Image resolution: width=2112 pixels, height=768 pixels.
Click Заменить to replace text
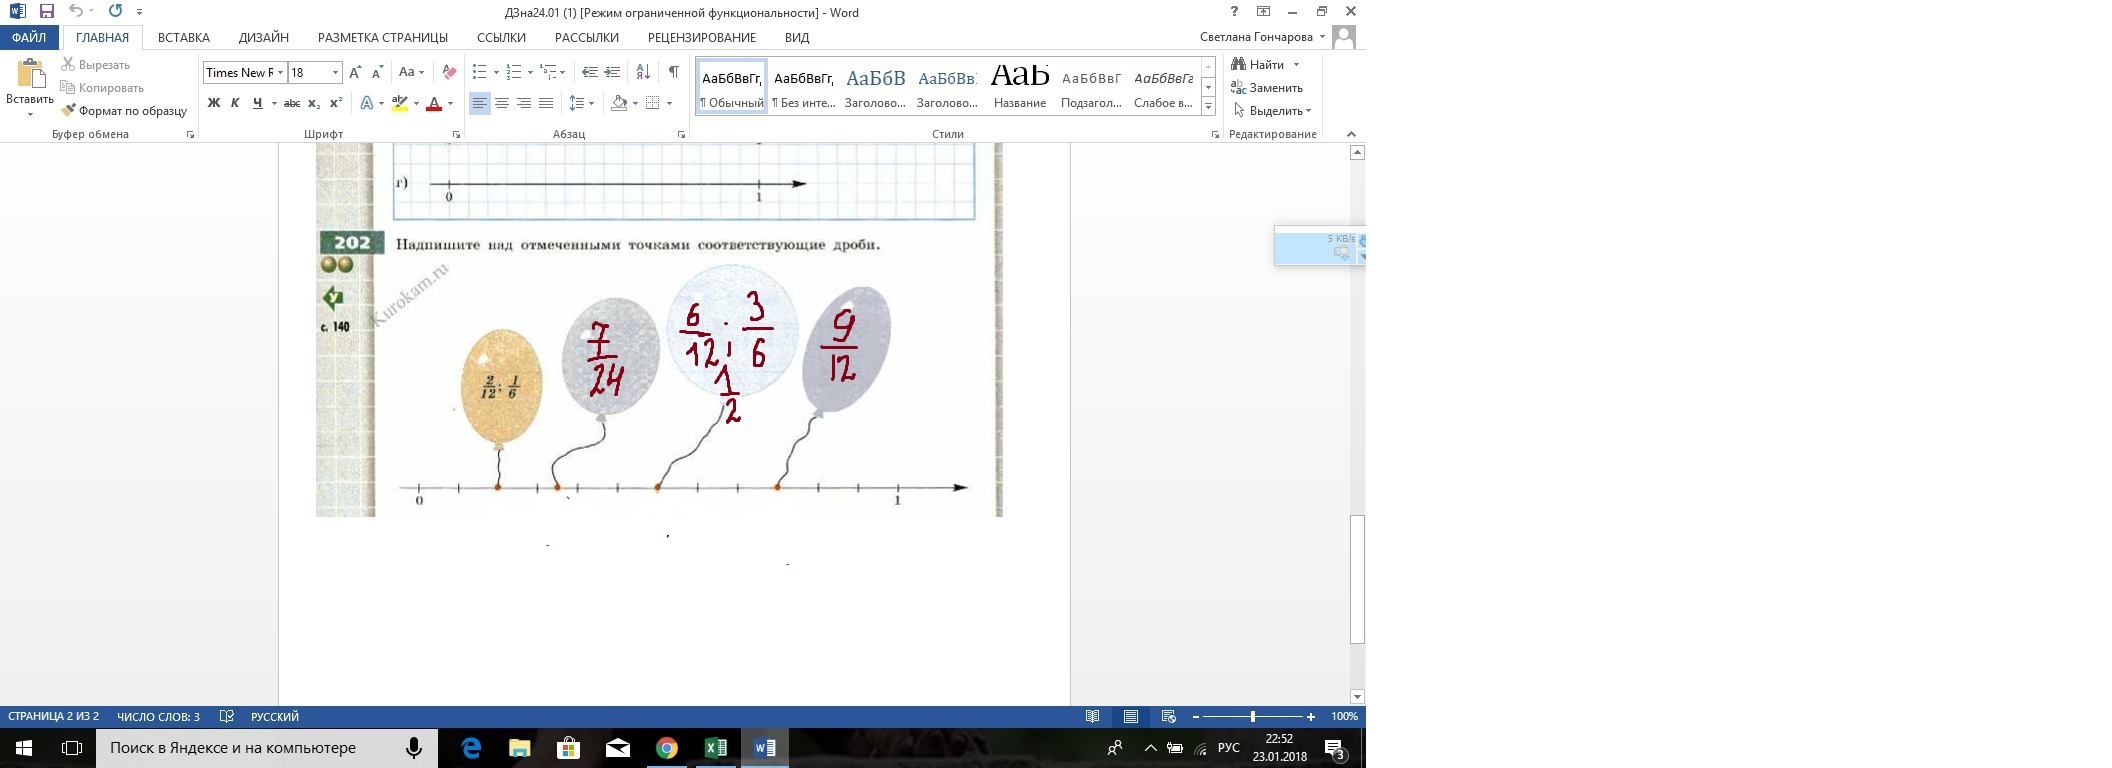tap(1267, 88)
